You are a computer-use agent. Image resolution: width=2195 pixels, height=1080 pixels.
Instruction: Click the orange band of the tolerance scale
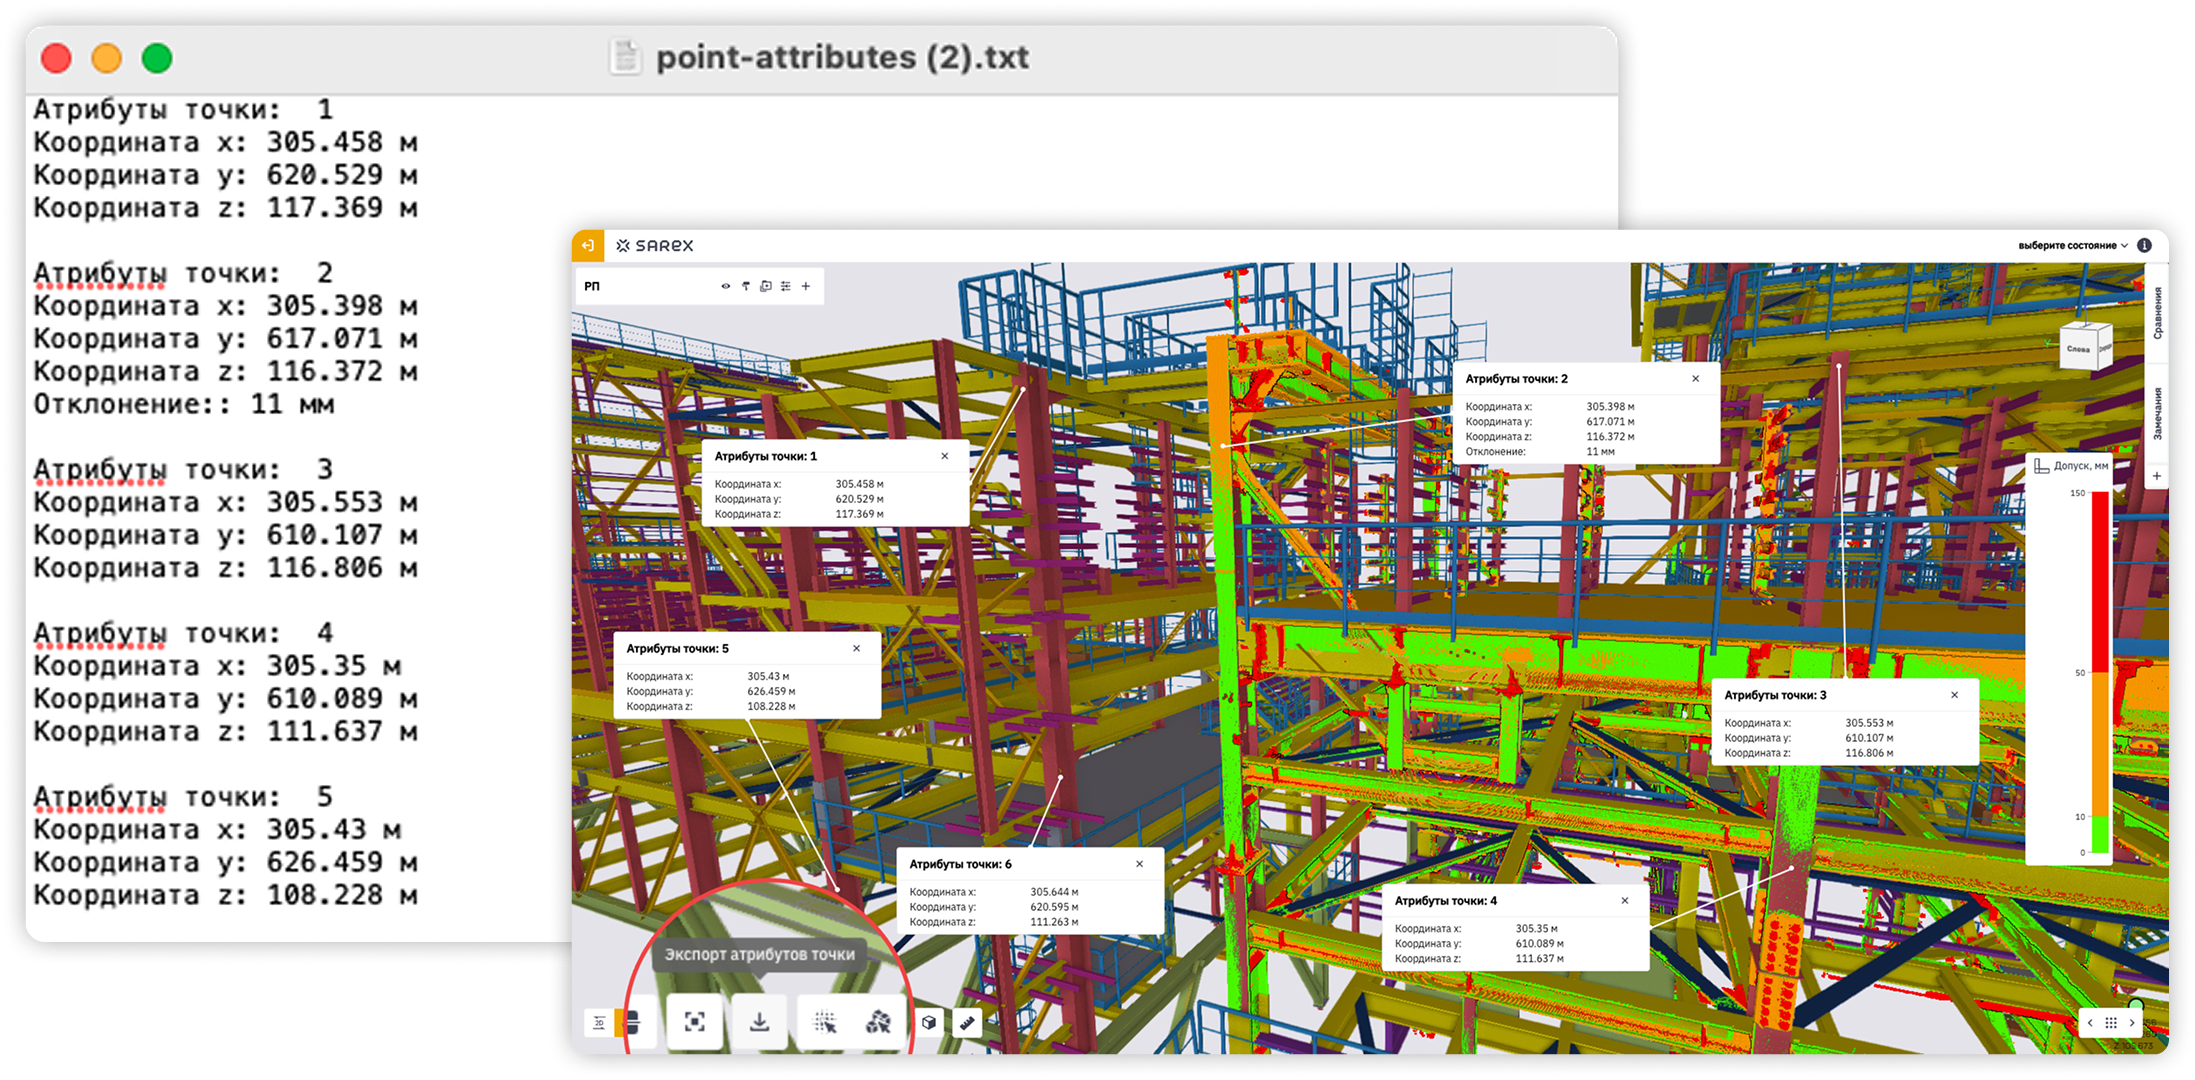click(x=2100, y=744)
